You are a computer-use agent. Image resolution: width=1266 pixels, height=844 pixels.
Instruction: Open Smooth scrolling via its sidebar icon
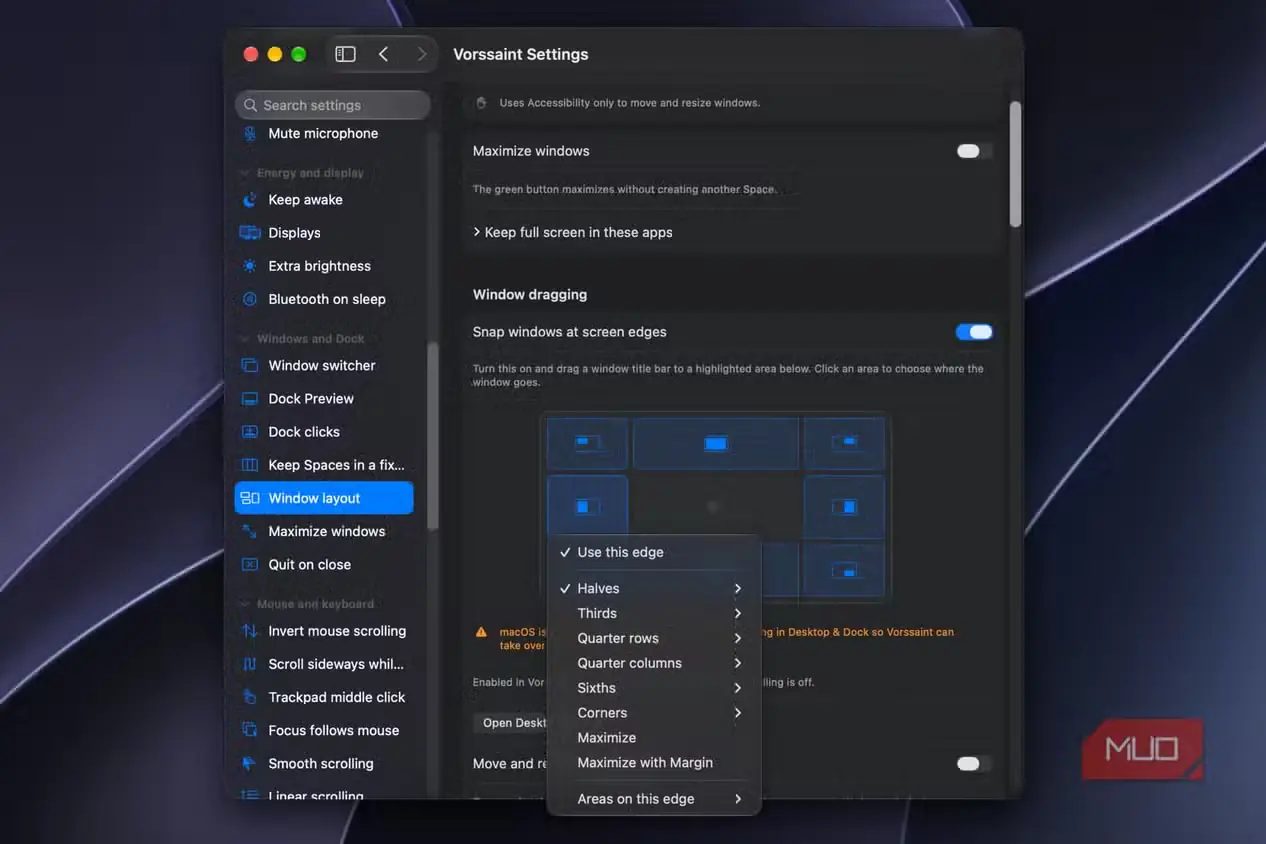coord(250,764)
